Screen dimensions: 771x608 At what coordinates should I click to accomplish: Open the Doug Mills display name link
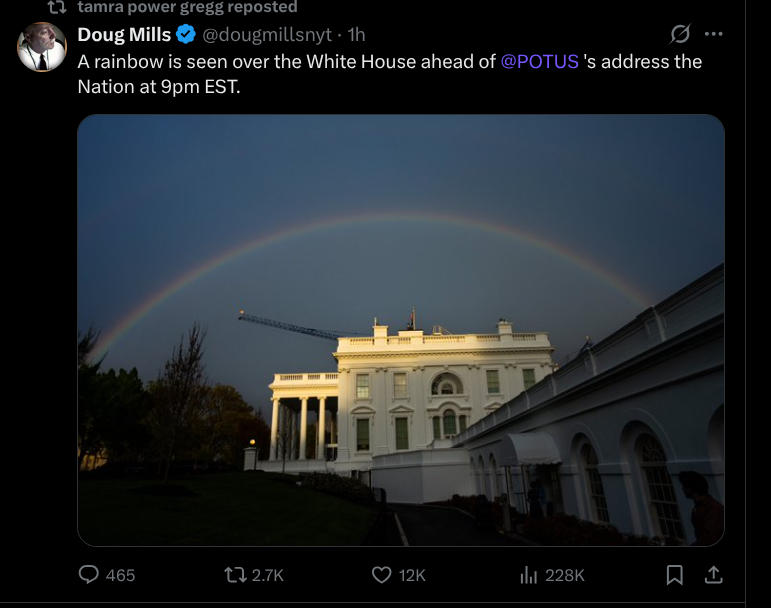click(124, 35)
